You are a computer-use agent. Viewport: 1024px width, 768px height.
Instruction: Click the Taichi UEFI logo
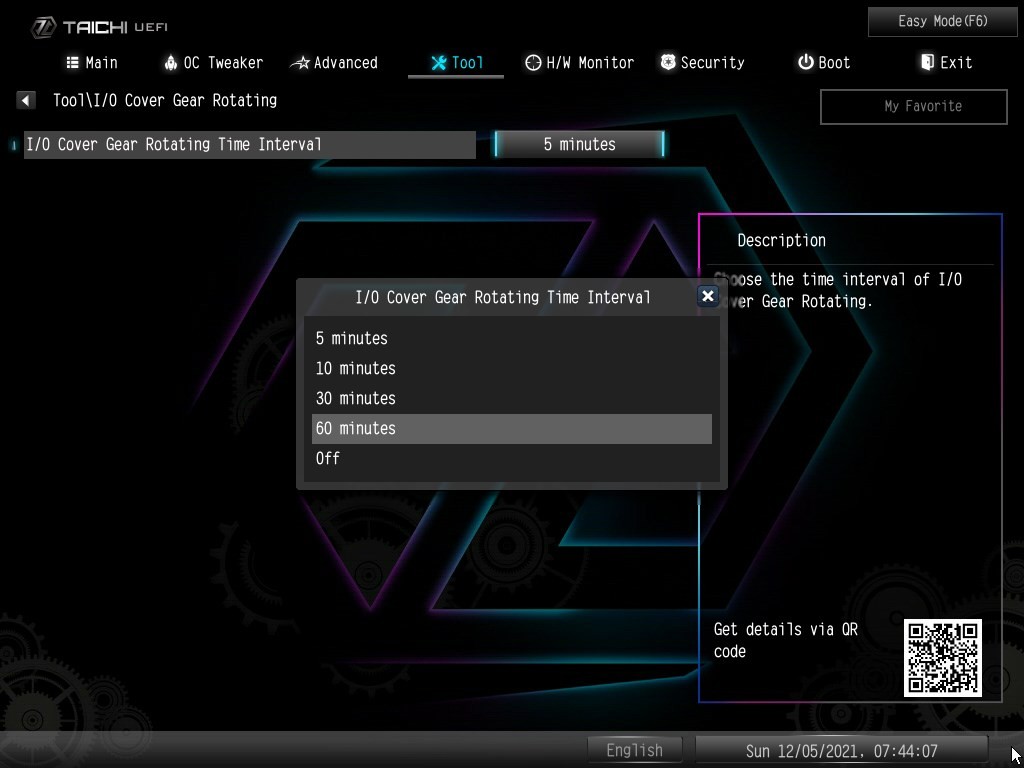point(99,27)
